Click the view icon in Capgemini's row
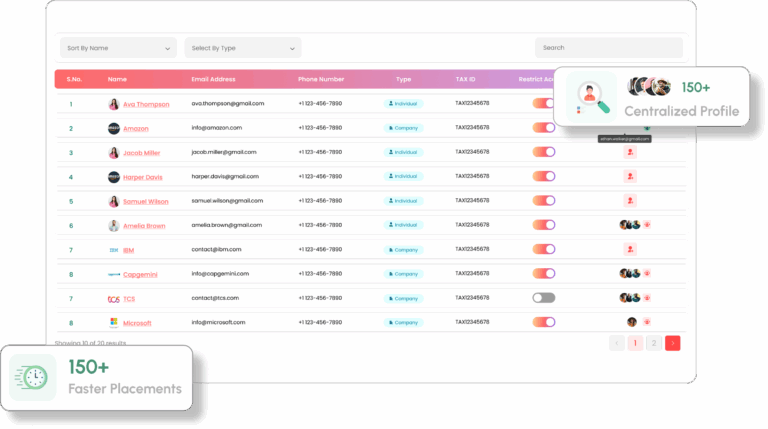Screen dimensions: 768x429 click(x=647, y=273)
